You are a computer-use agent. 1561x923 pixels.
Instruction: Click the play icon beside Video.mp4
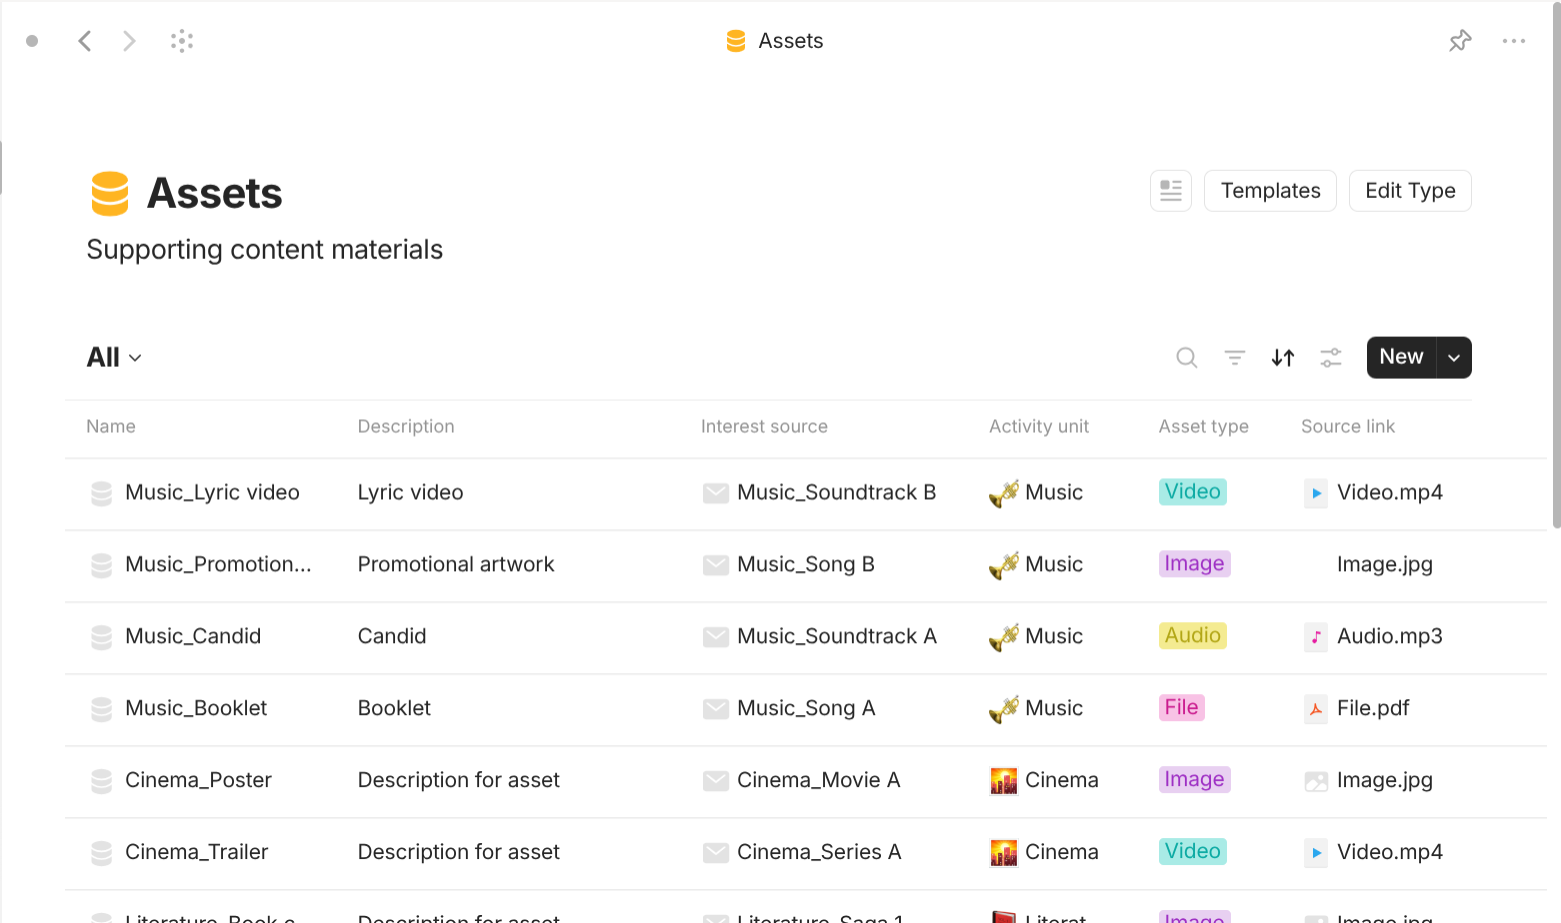[x=1316, y=492]
